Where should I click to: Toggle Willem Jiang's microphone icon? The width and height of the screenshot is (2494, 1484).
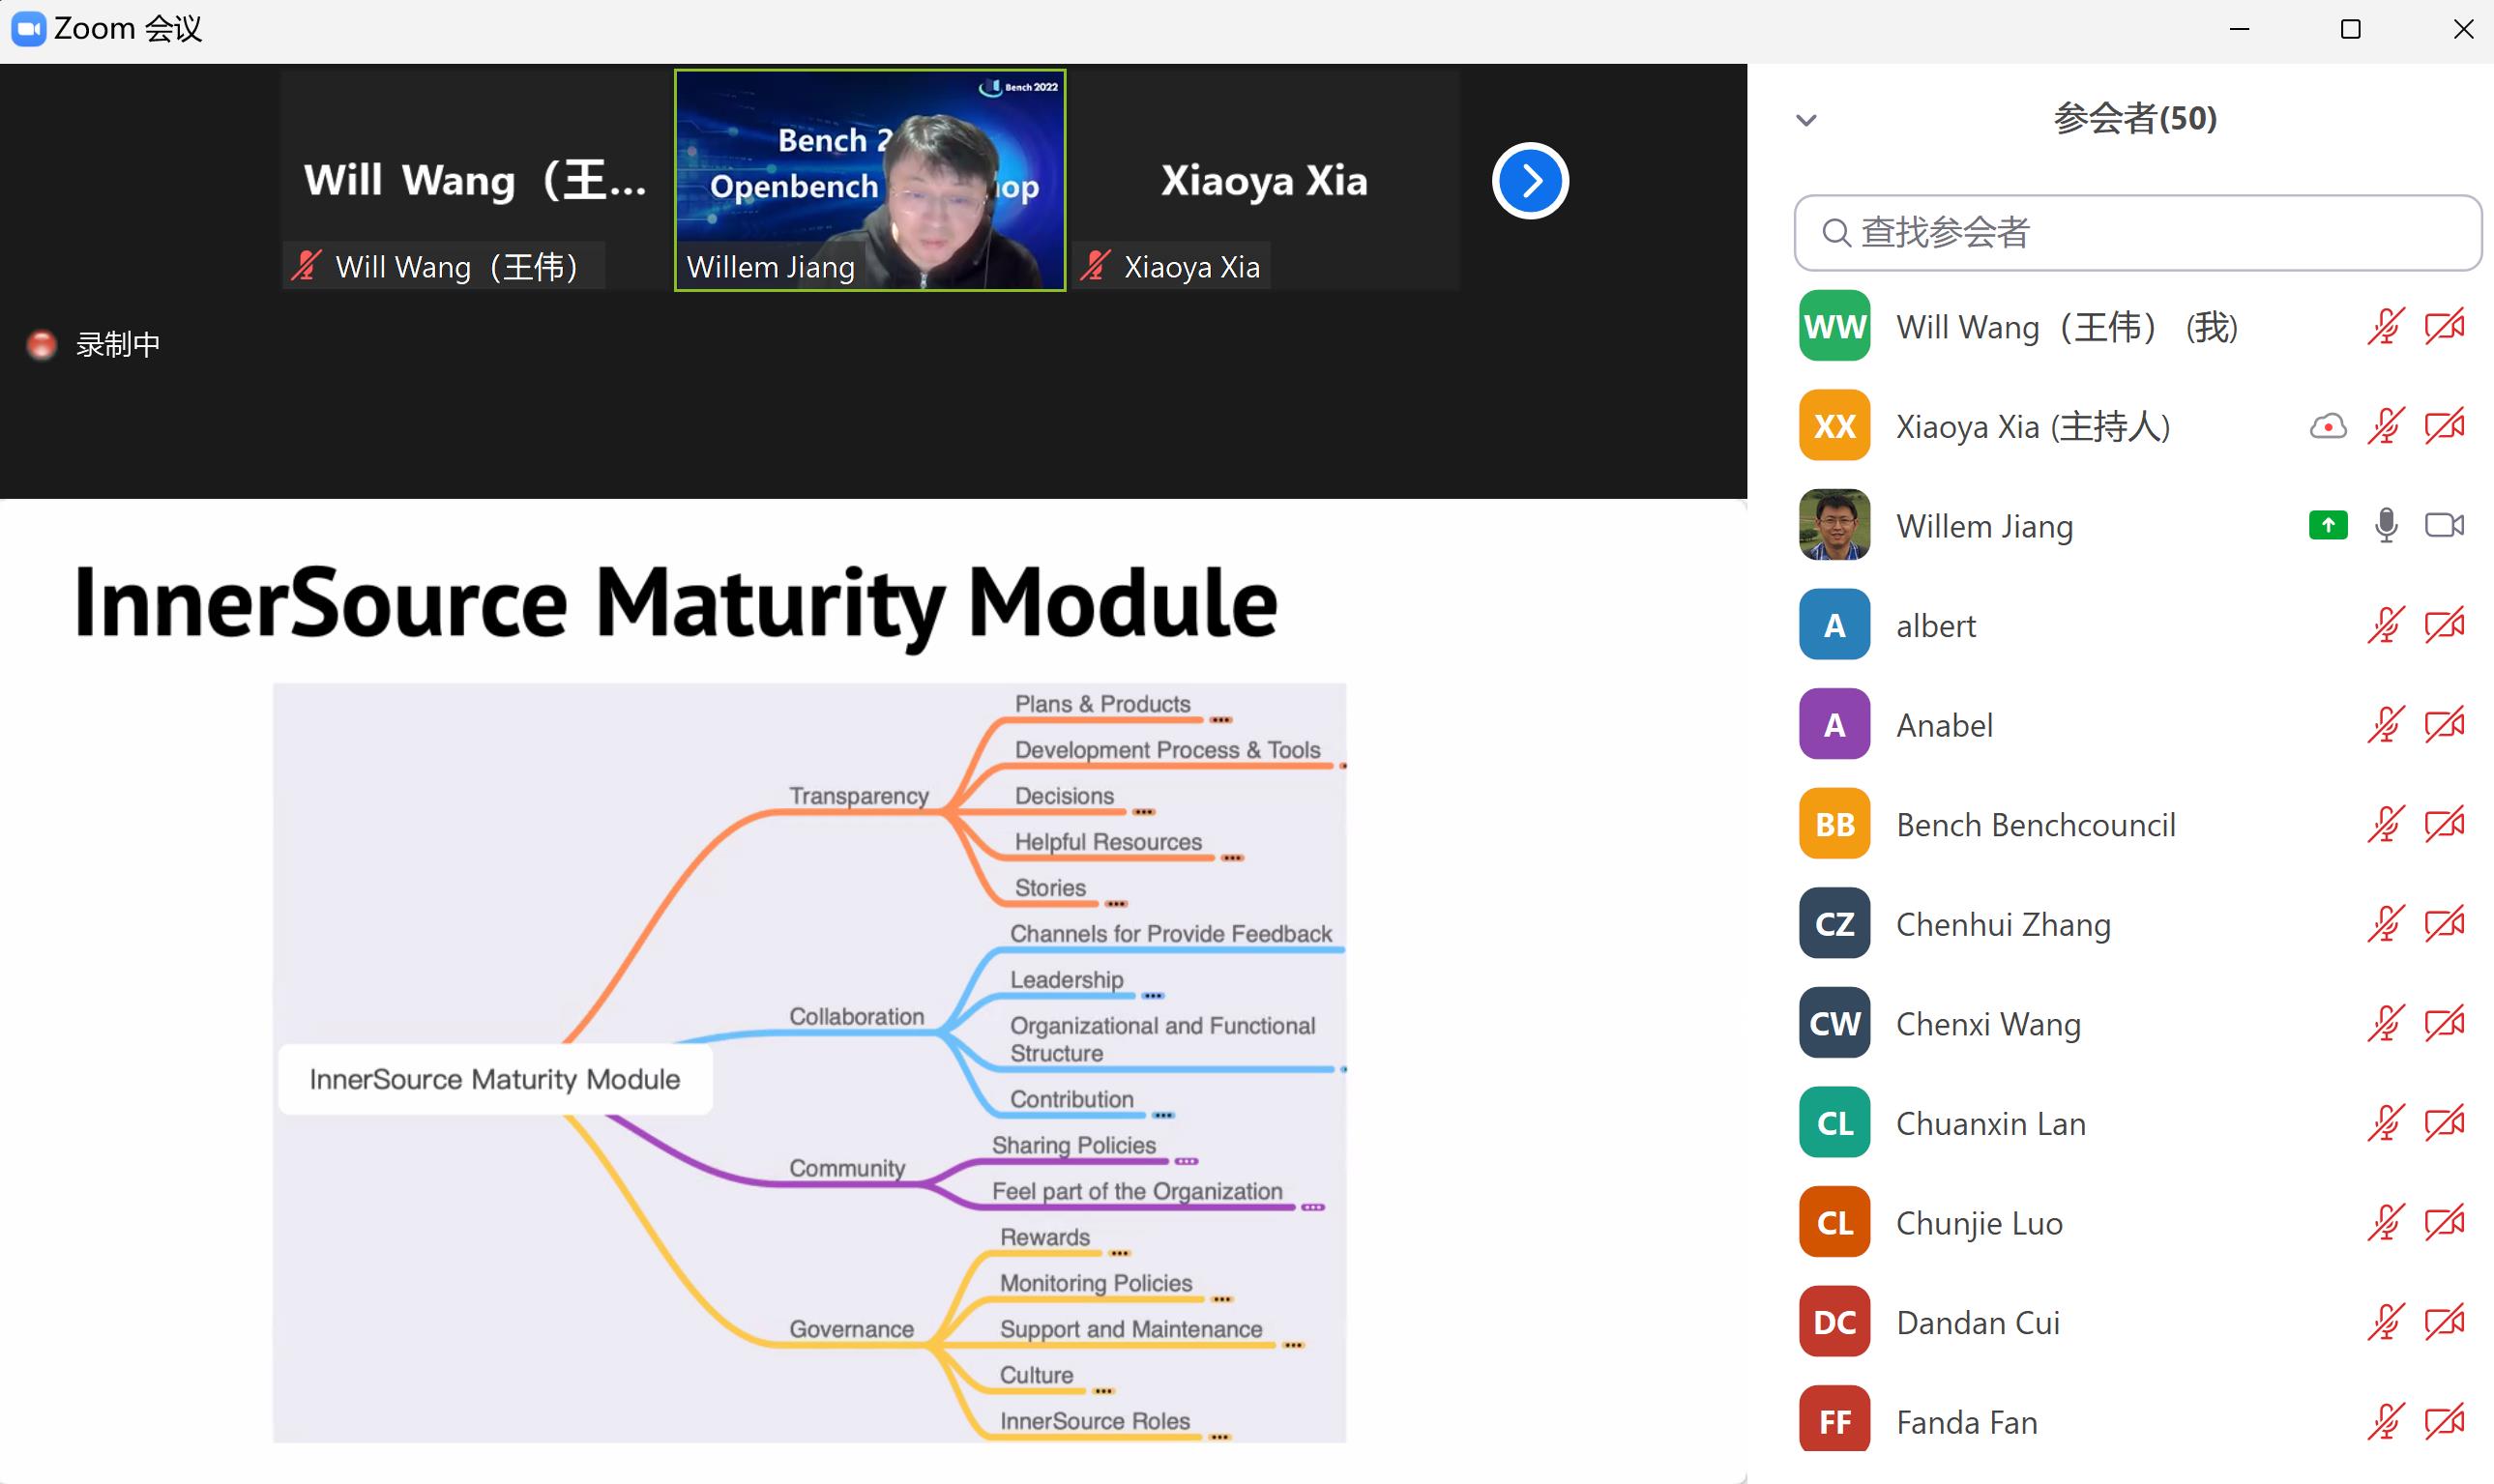pyautogui.click(x=2386, y=525)
